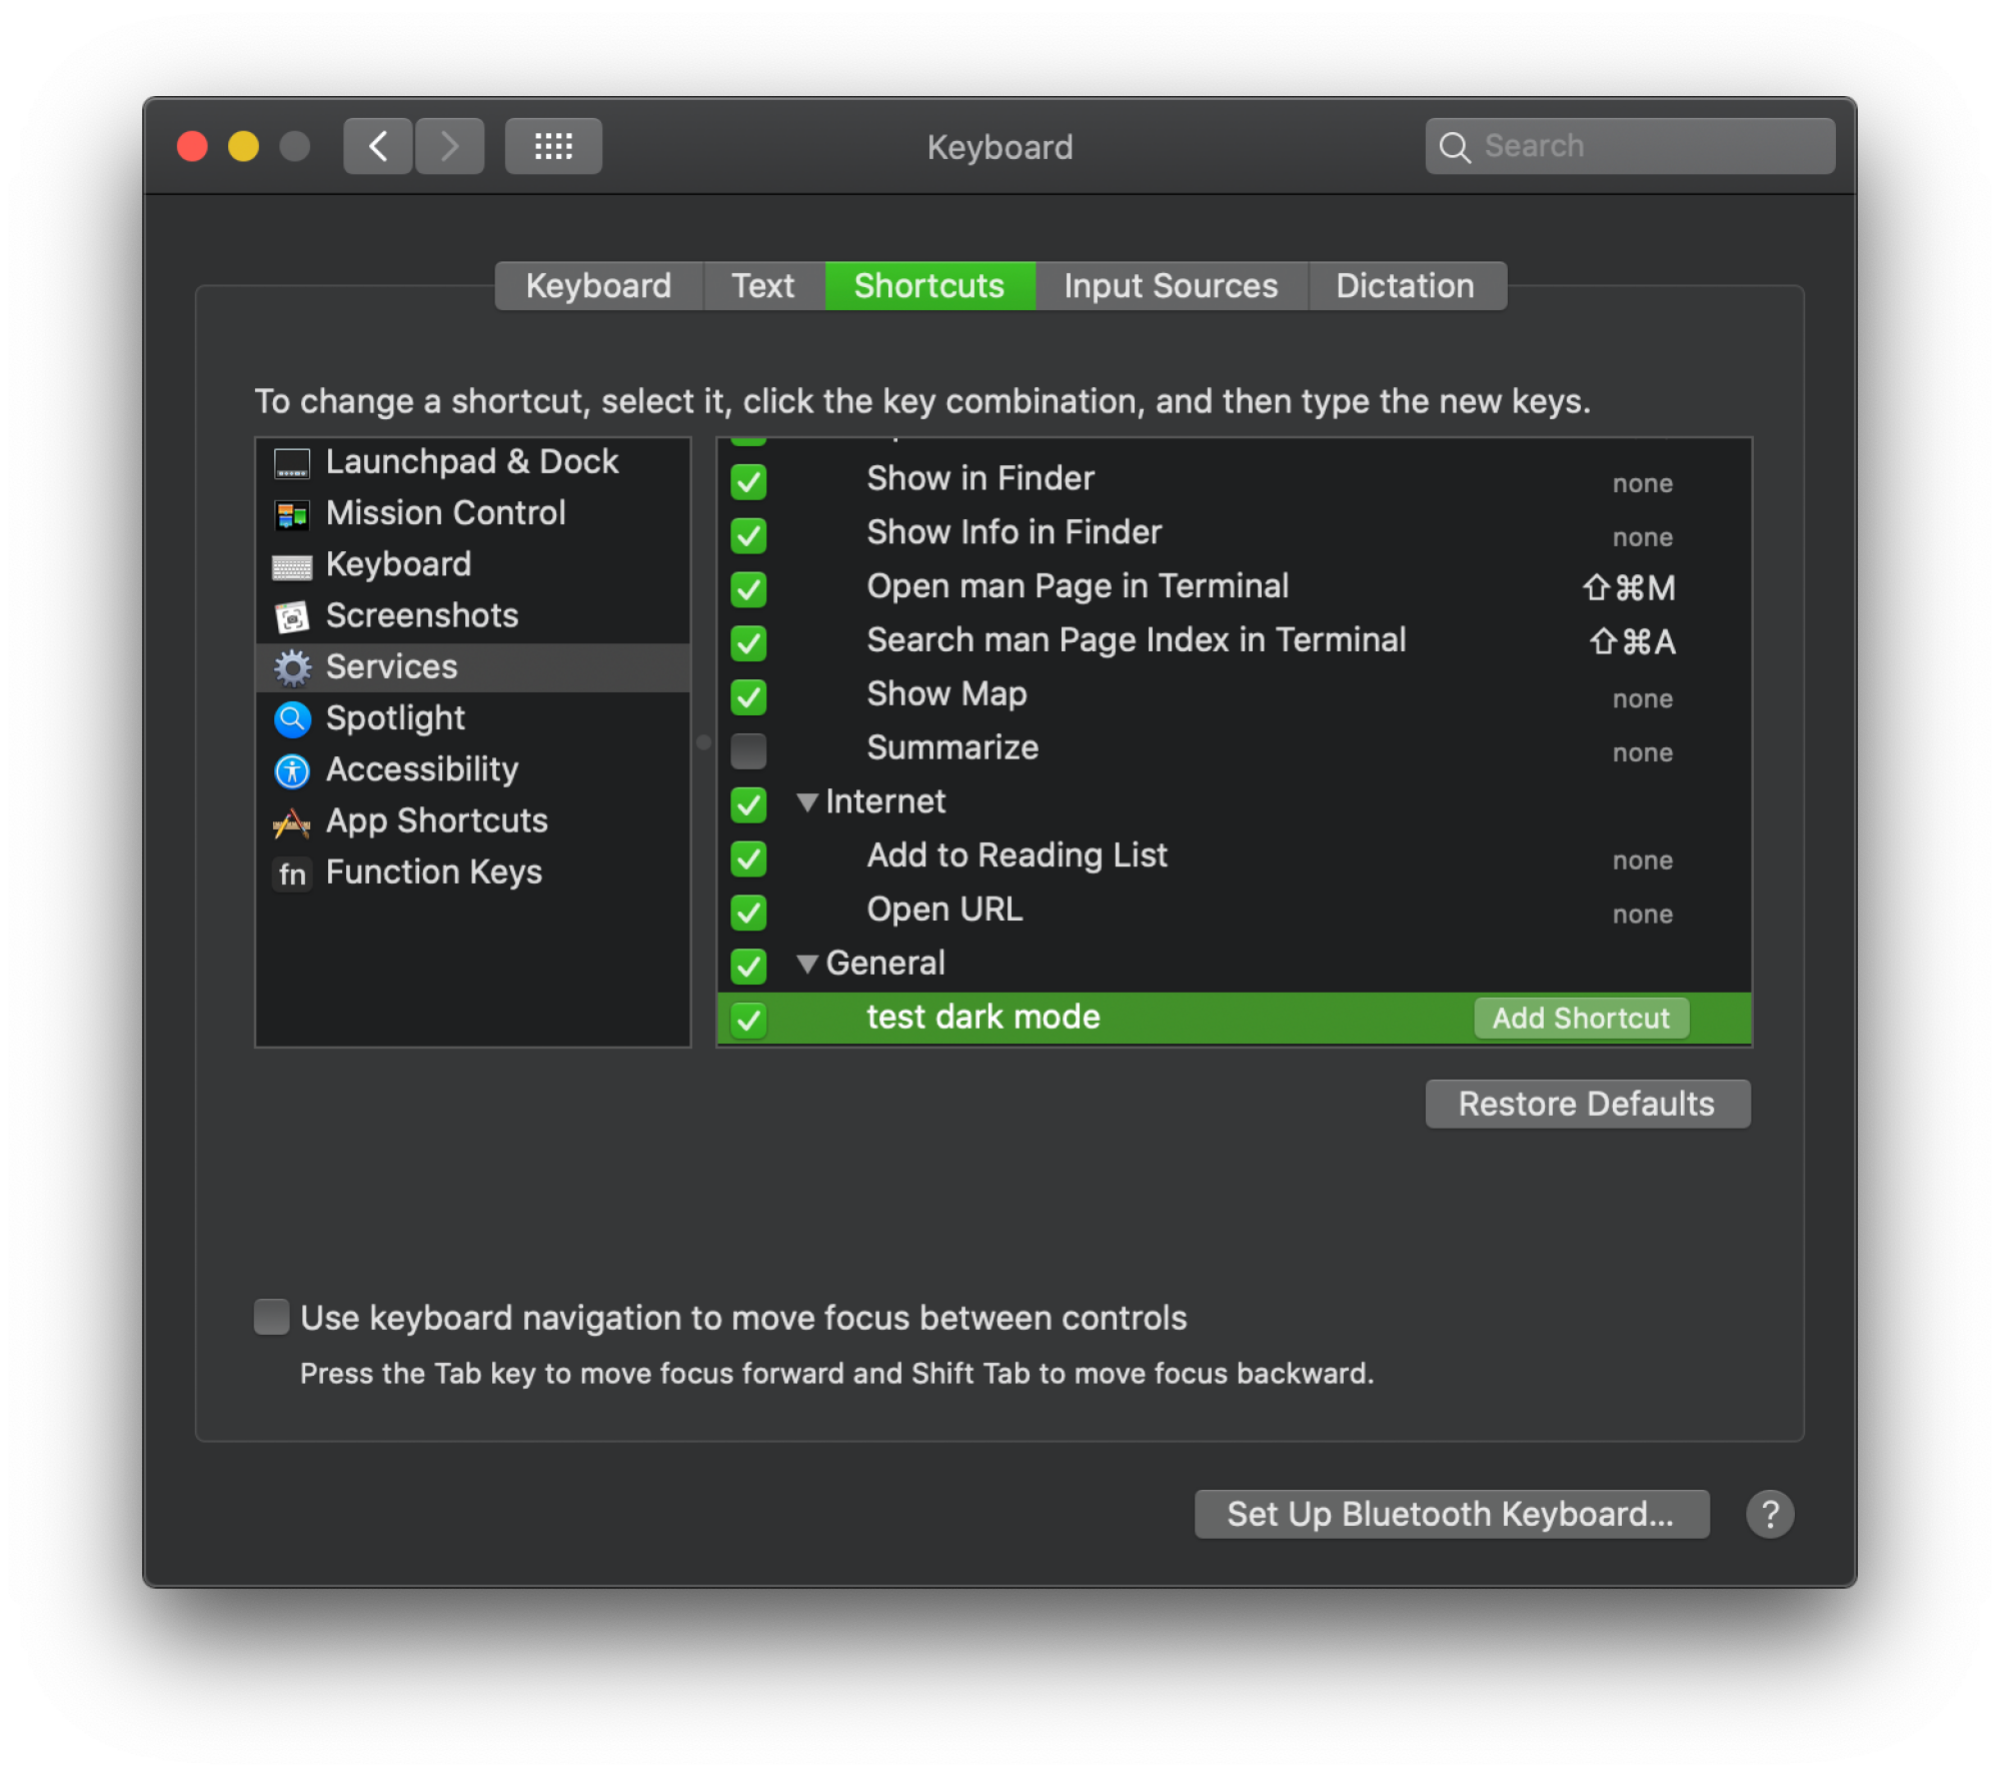Screen dimensions: 1999x1777
Task: Click the Keyboard category icon in sidebar
Action: click(292, 566)
